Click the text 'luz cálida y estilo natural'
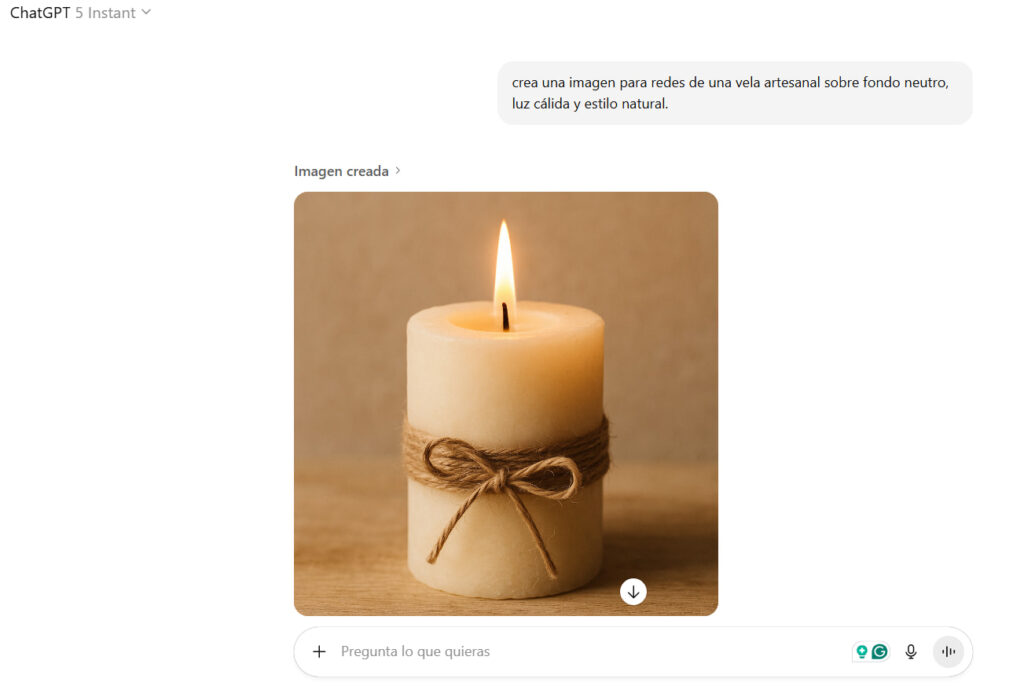Screen dimensions: 1024x686 (x=589, y=103)
